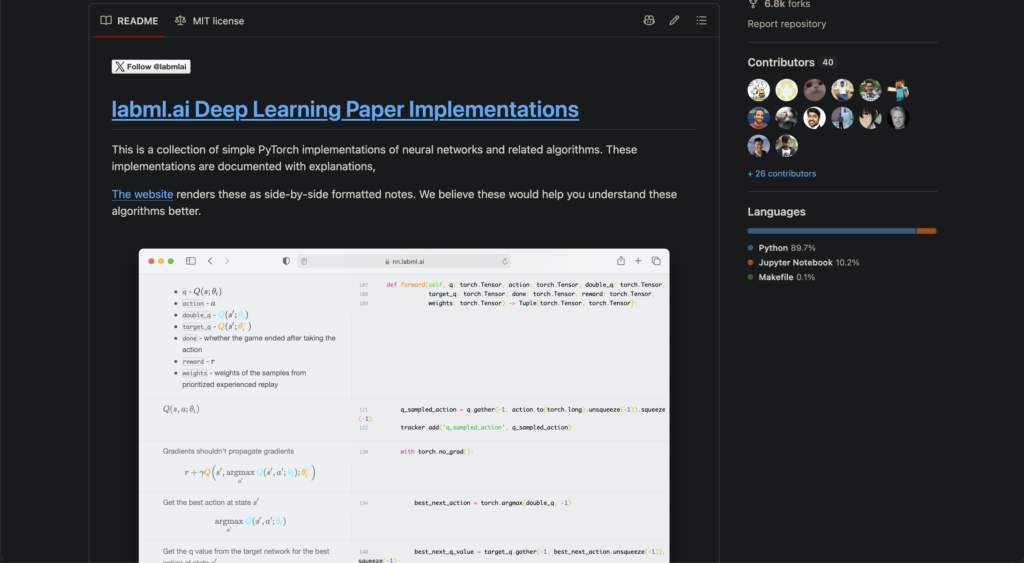Open labml.ai Deep Learning Paper Implementations heading link
This screenshot has height=563, width=1024.
pyautogui.click(x=345, y=109)
